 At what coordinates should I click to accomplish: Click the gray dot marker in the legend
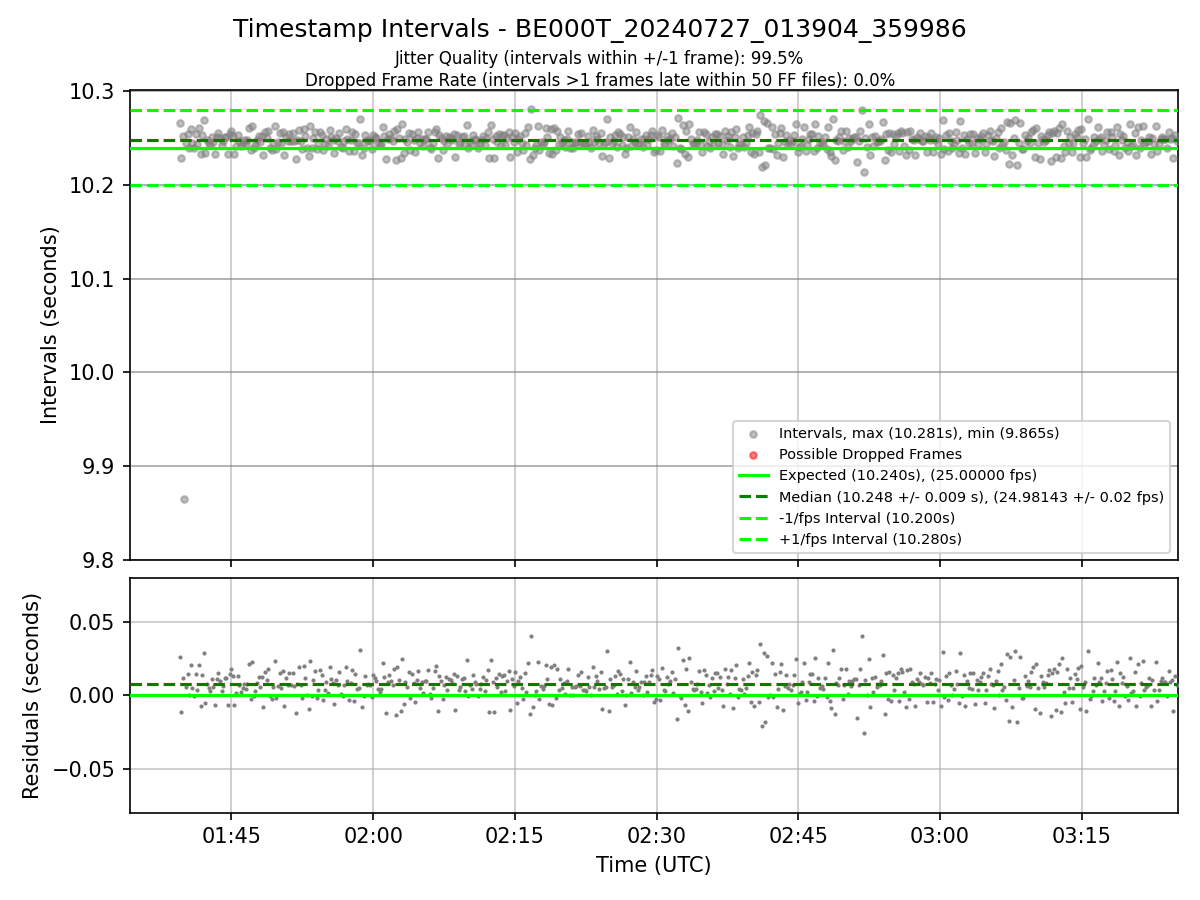(753, 434)
